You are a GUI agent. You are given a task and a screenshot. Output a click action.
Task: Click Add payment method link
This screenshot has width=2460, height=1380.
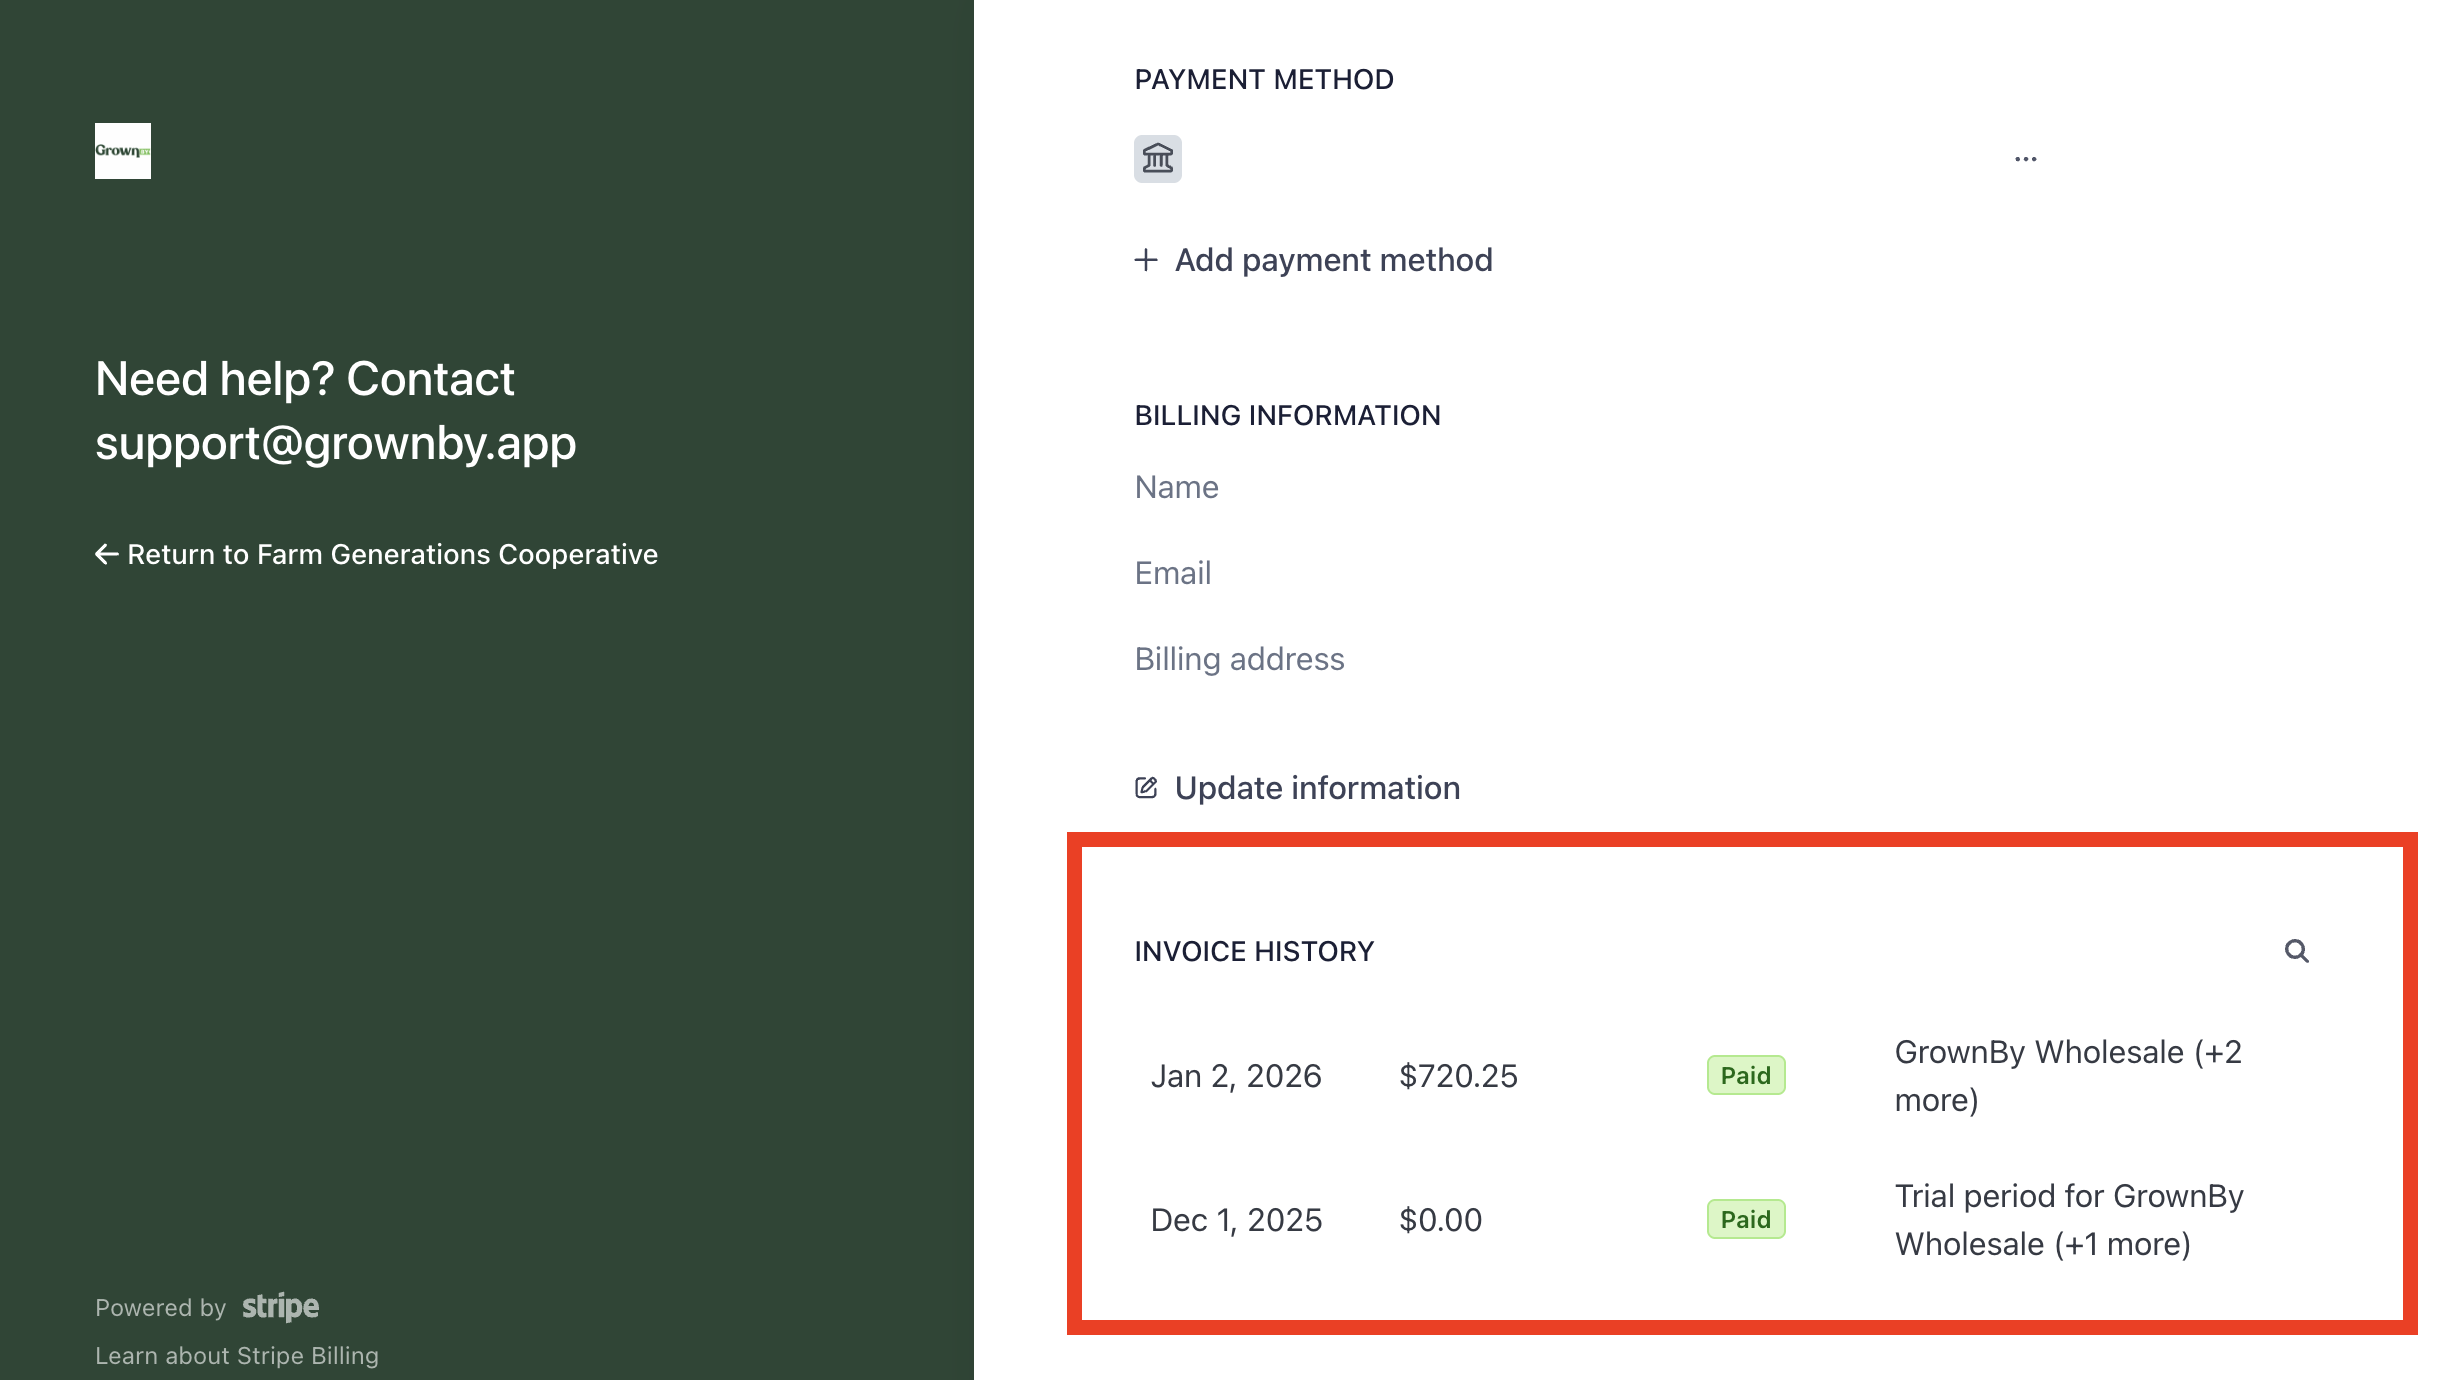click(x=1332, y=260)
